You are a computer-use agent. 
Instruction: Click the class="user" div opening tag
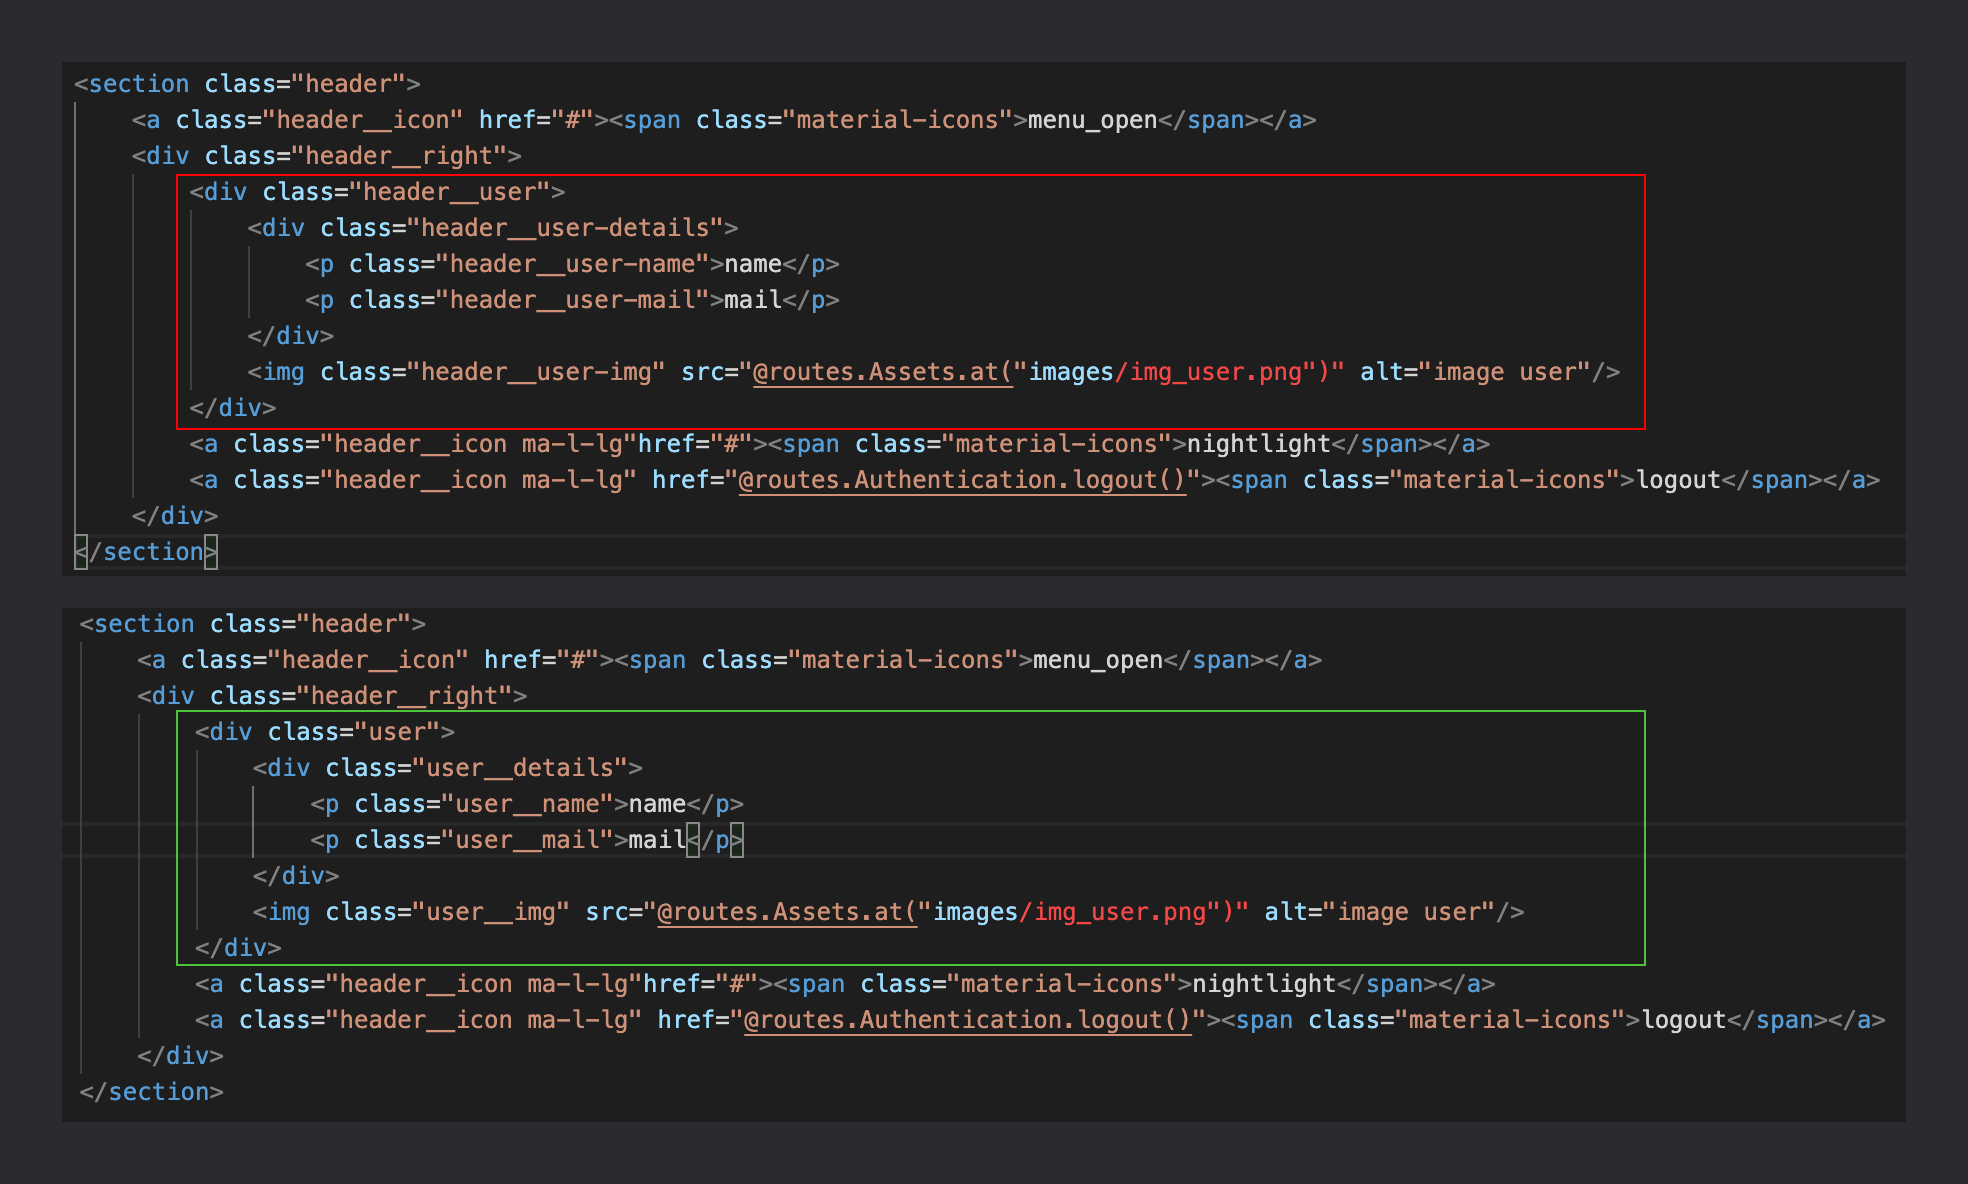pyautogui.click(x=325, y=732)
